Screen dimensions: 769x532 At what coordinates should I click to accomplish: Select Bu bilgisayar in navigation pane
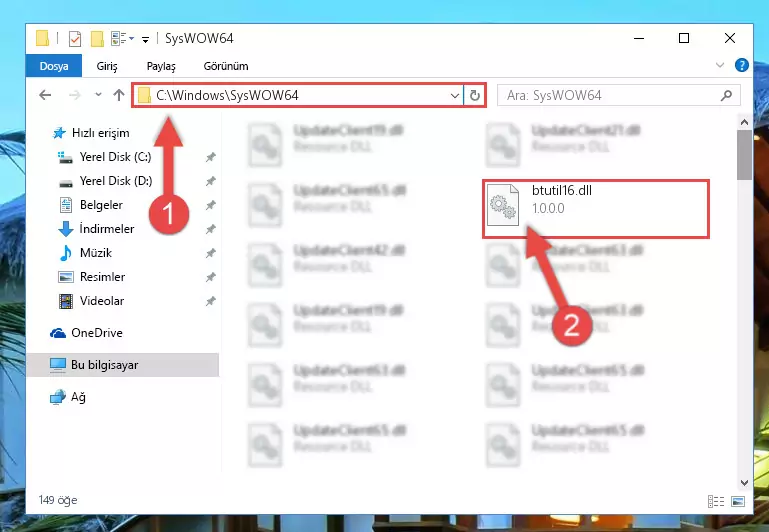[123, 365]
